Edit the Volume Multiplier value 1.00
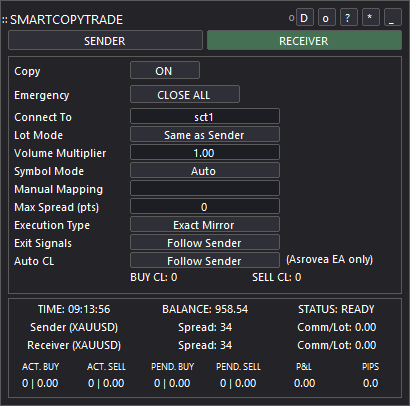Image resolution: width=410 pixels, height=406 pixels. [205, 153]
